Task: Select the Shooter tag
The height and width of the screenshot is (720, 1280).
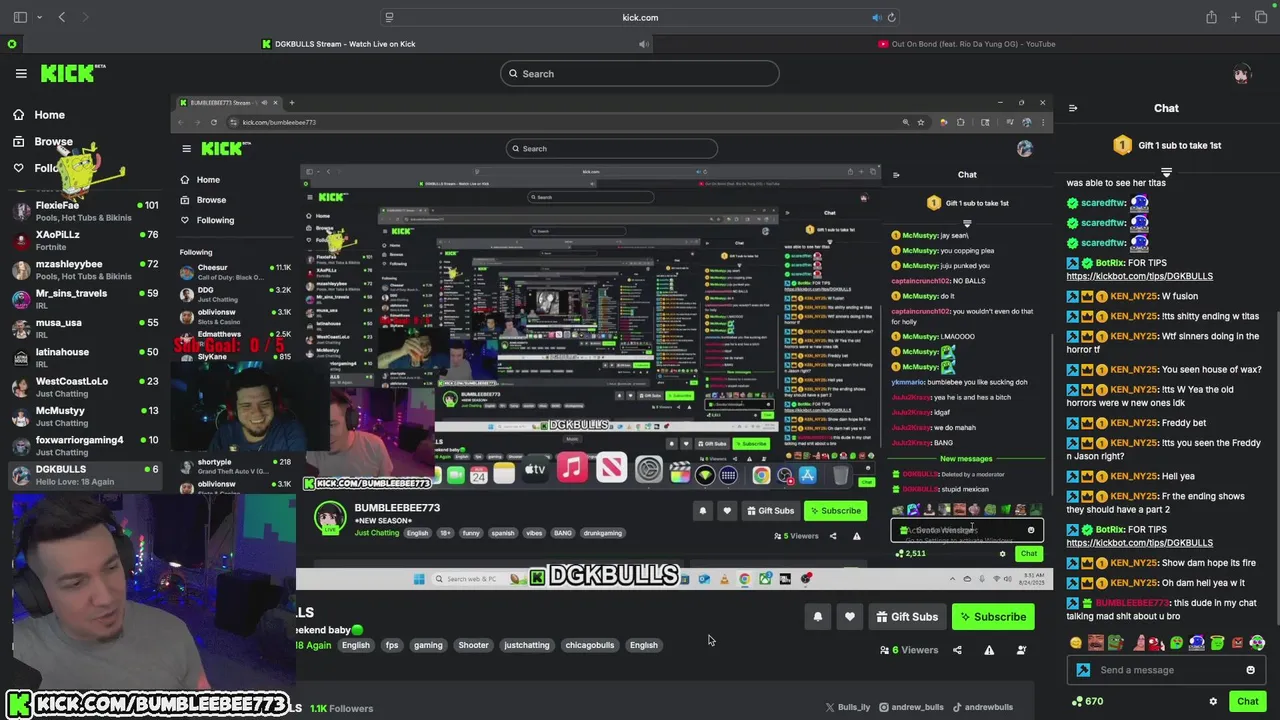Action: point(473,645)
